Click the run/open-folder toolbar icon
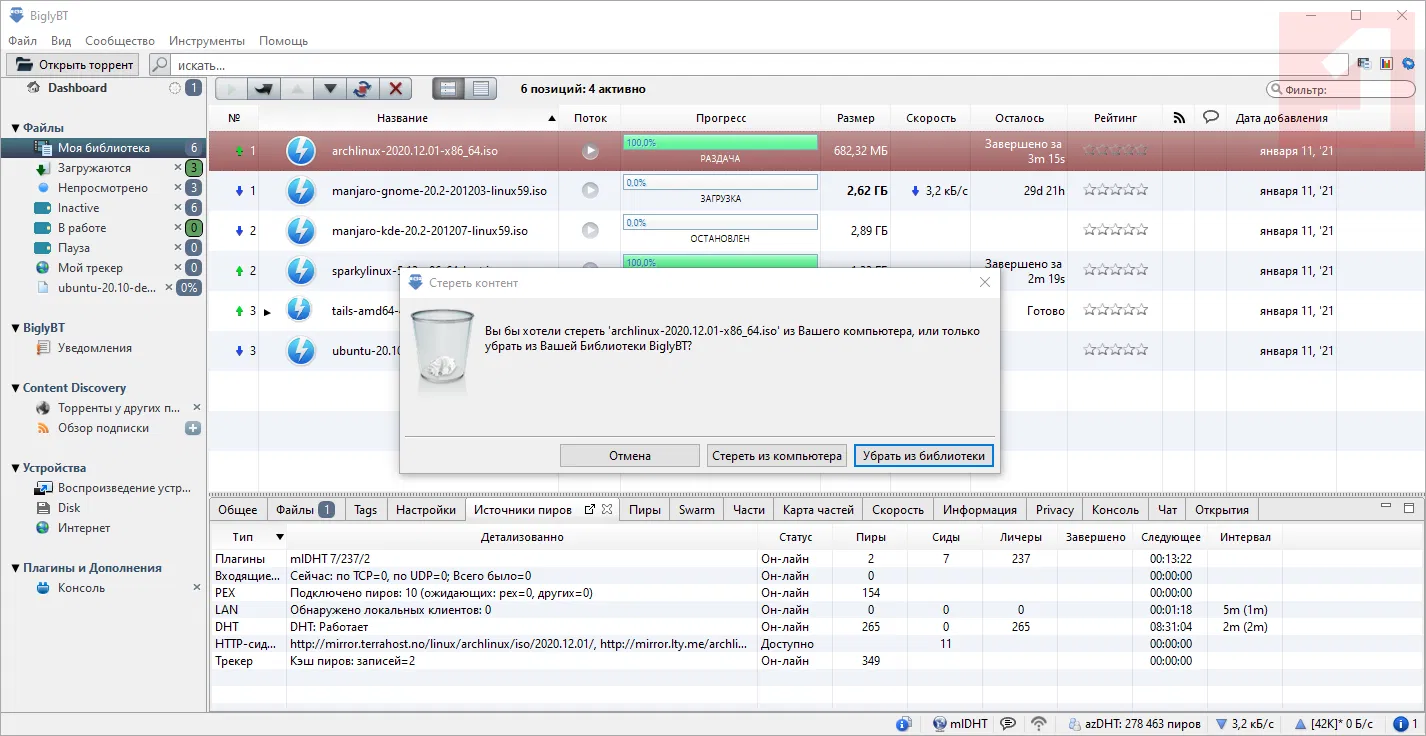 pyautogui.click(x=264, y=88)
